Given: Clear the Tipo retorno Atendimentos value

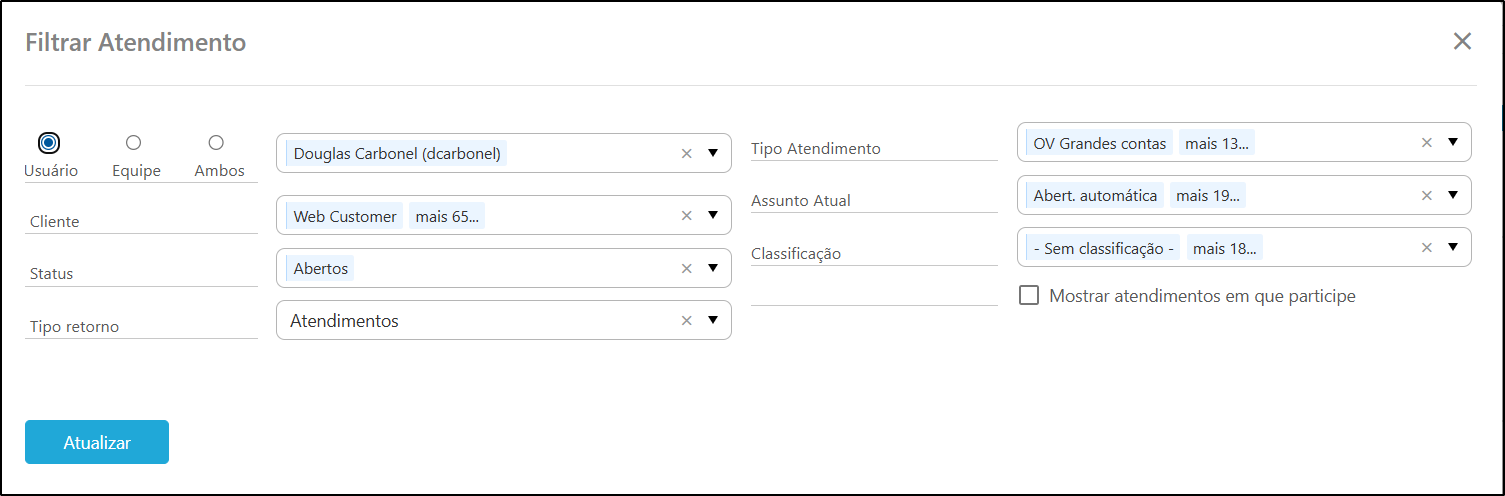Looking at the screenshot, I should pos(686,320).
